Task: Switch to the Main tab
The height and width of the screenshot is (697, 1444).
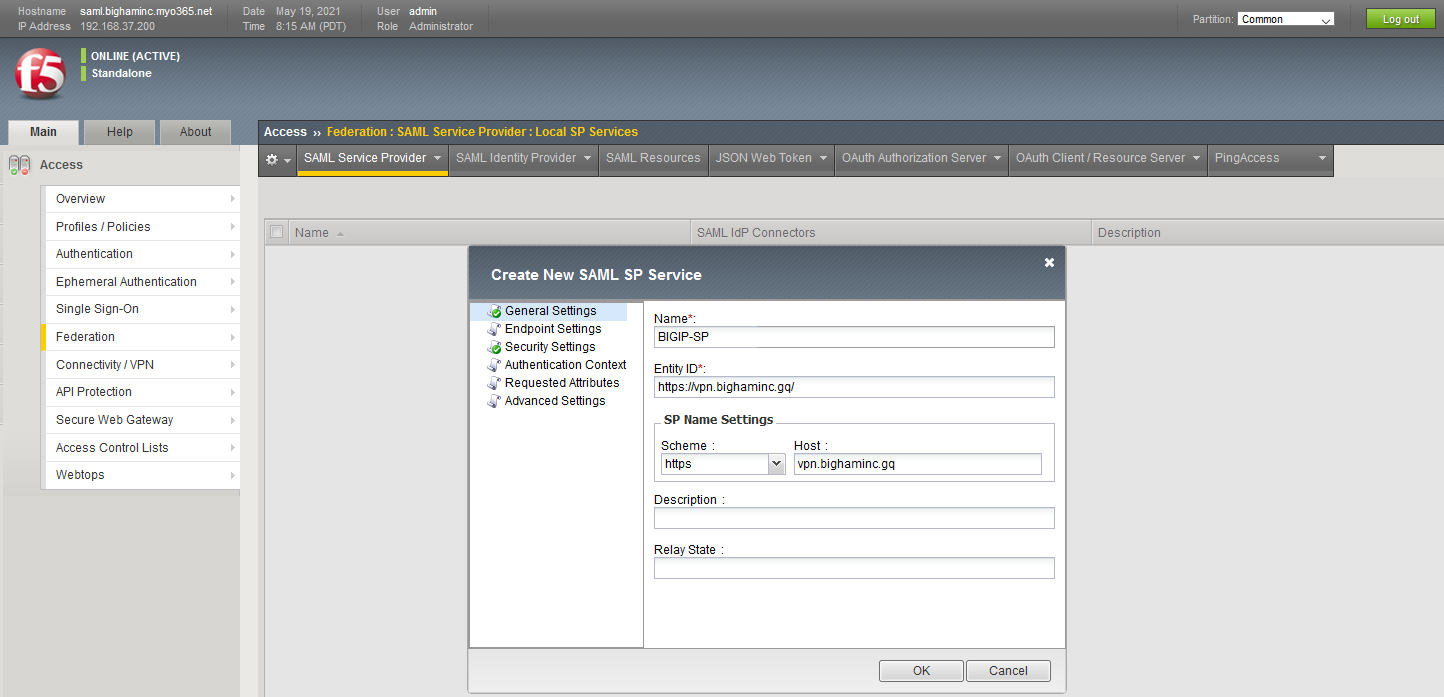Action: [x=43, y=132]
